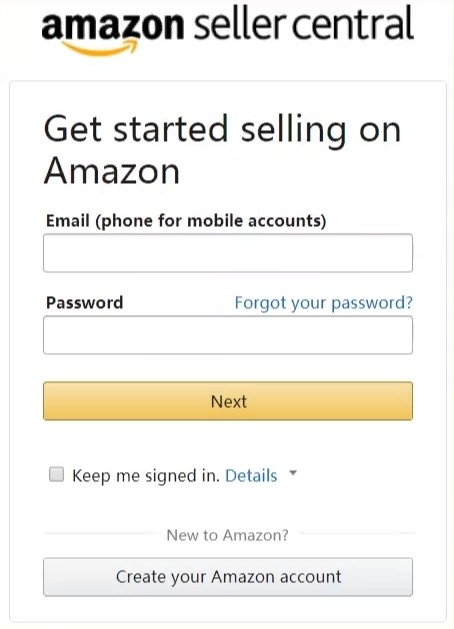Click the divider line right of 'New to Amazon?'
The width and height of the screenshot is (454, 629).
point(357,533)
